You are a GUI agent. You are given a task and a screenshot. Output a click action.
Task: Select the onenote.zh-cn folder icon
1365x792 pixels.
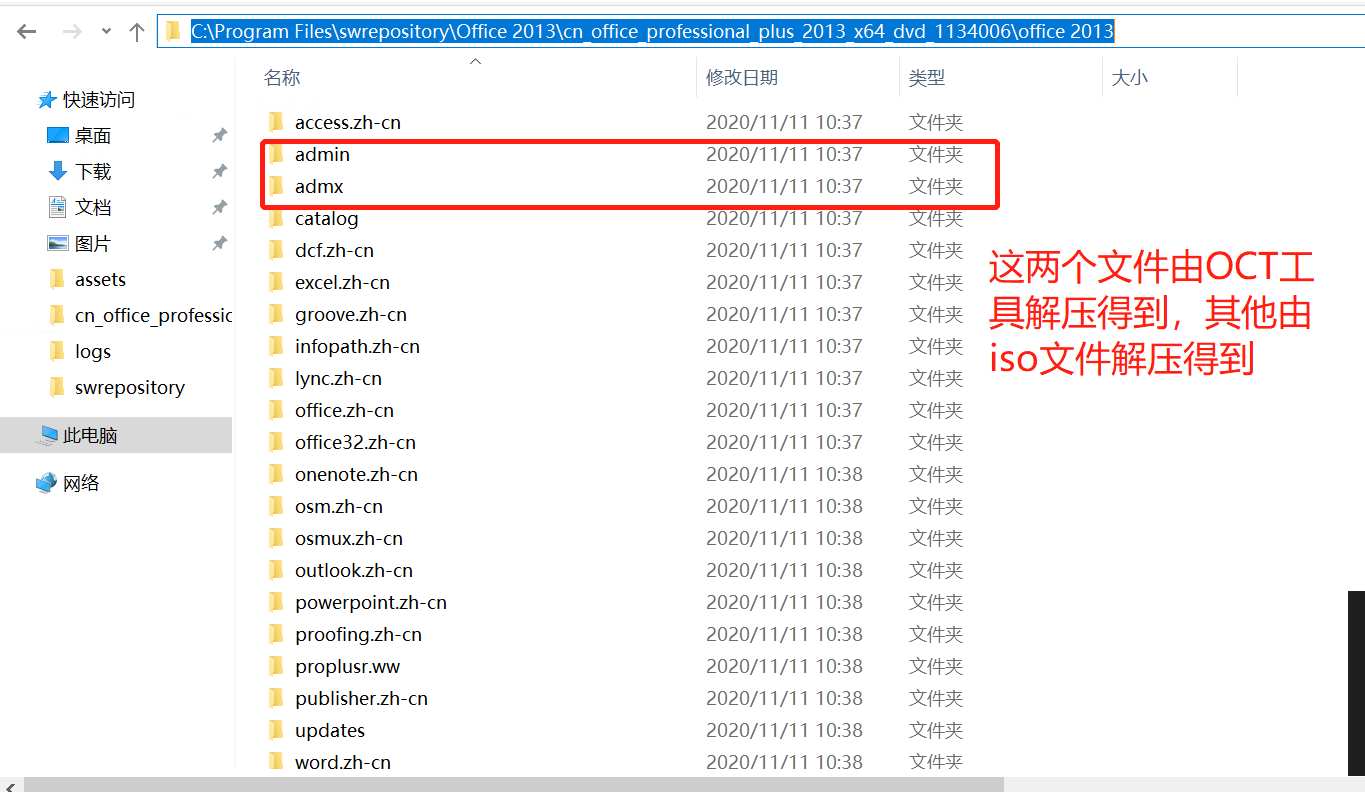tap(277, 474)
